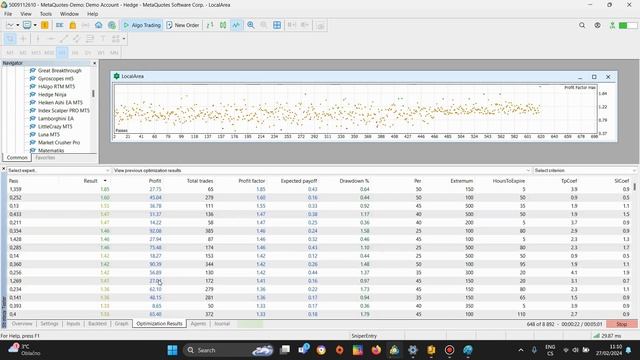The width and height of the screenshot is (640, 360).
Task: Launch MetaEditor via the IDE icon
Action: click(60, 25)
